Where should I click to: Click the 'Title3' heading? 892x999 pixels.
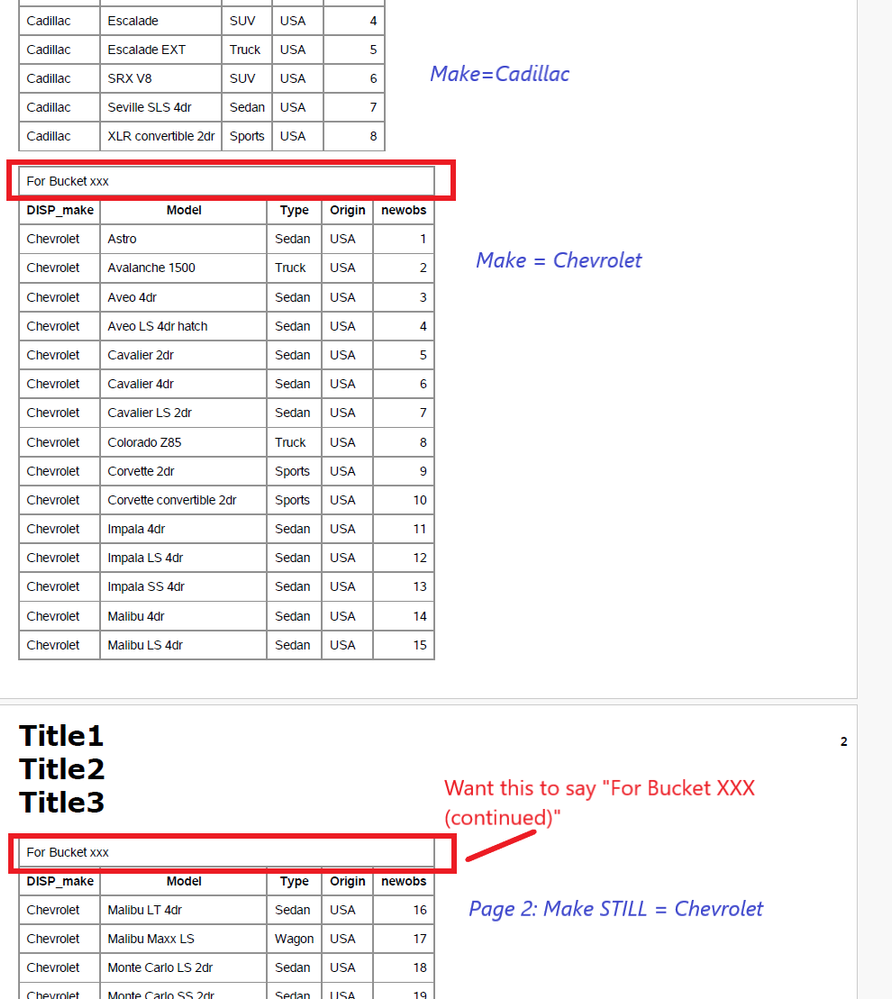pyautogui.click(x=62, y=802)
